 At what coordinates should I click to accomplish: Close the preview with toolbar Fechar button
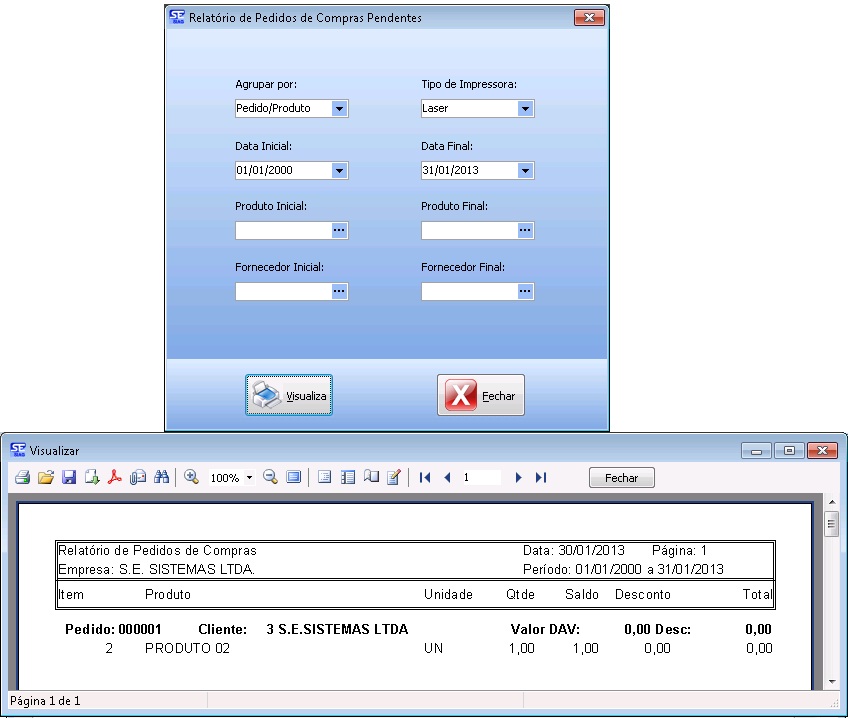tap(621, 478)
